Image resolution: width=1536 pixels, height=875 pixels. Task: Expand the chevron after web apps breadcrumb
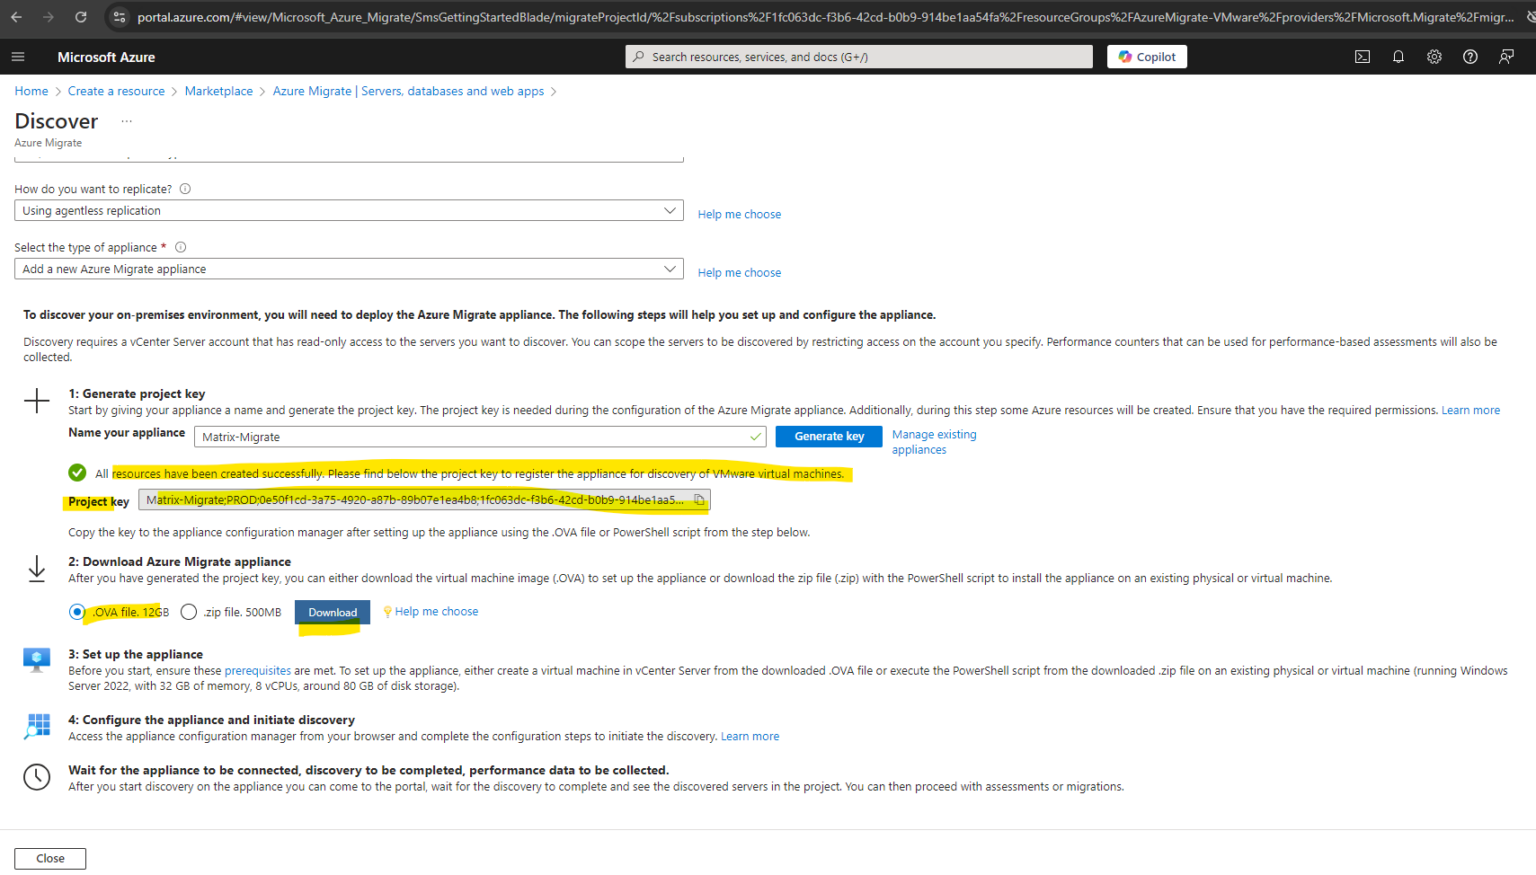(553, 90)
